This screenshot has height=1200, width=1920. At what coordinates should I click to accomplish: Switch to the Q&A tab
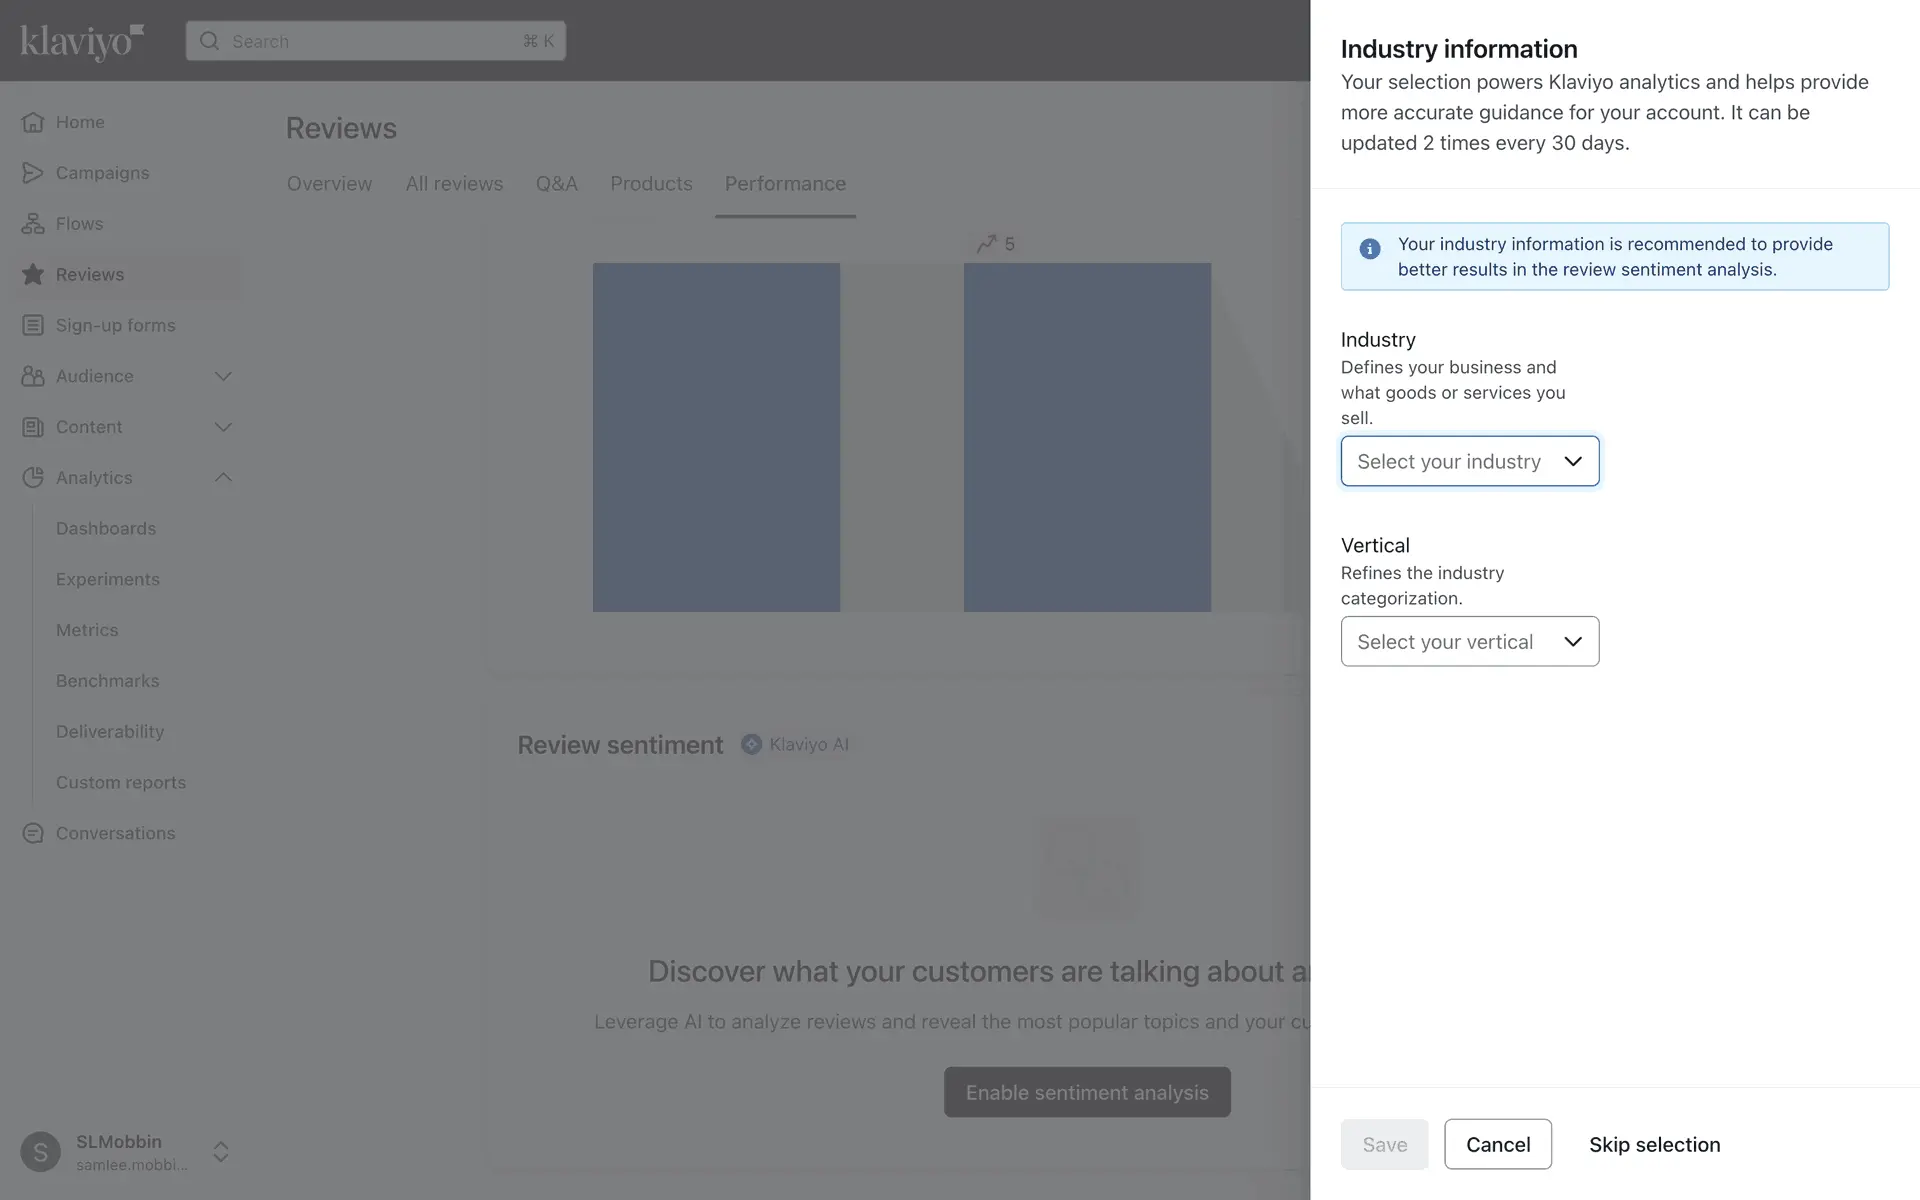[556, 184]
